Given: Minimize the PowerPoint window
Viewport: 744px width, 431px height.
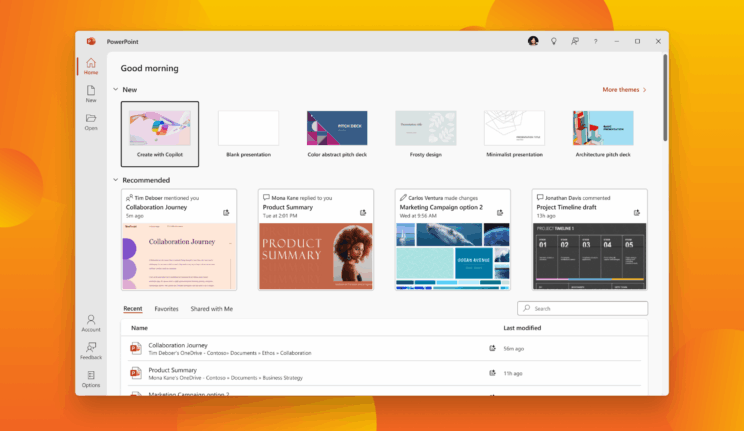Looking at the screenshot, I should coord(616,41).
